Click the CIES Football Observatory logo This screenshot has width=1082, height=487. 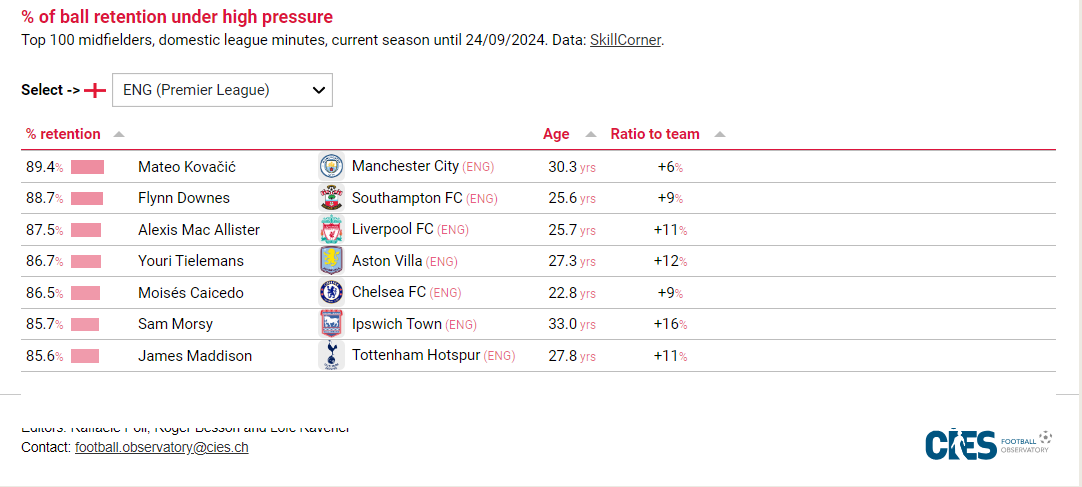[988, 444]
